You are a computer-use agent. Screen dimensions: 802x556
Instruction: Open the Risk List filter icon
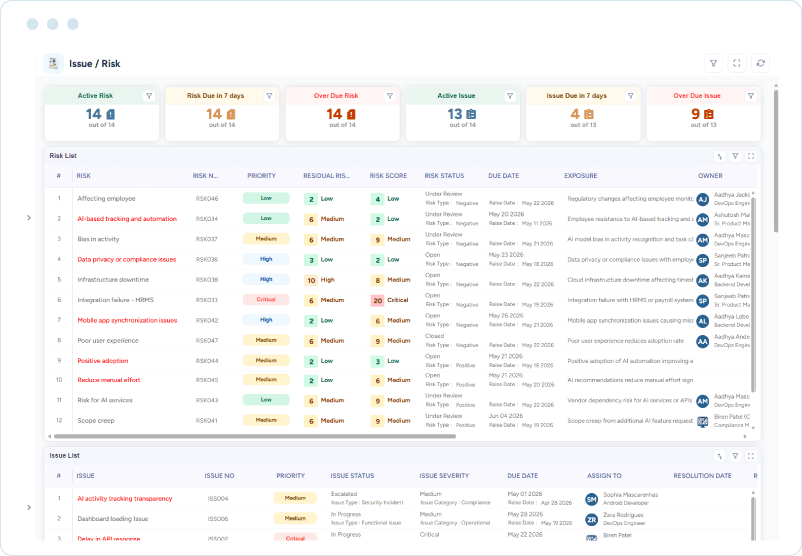[735, 156]
